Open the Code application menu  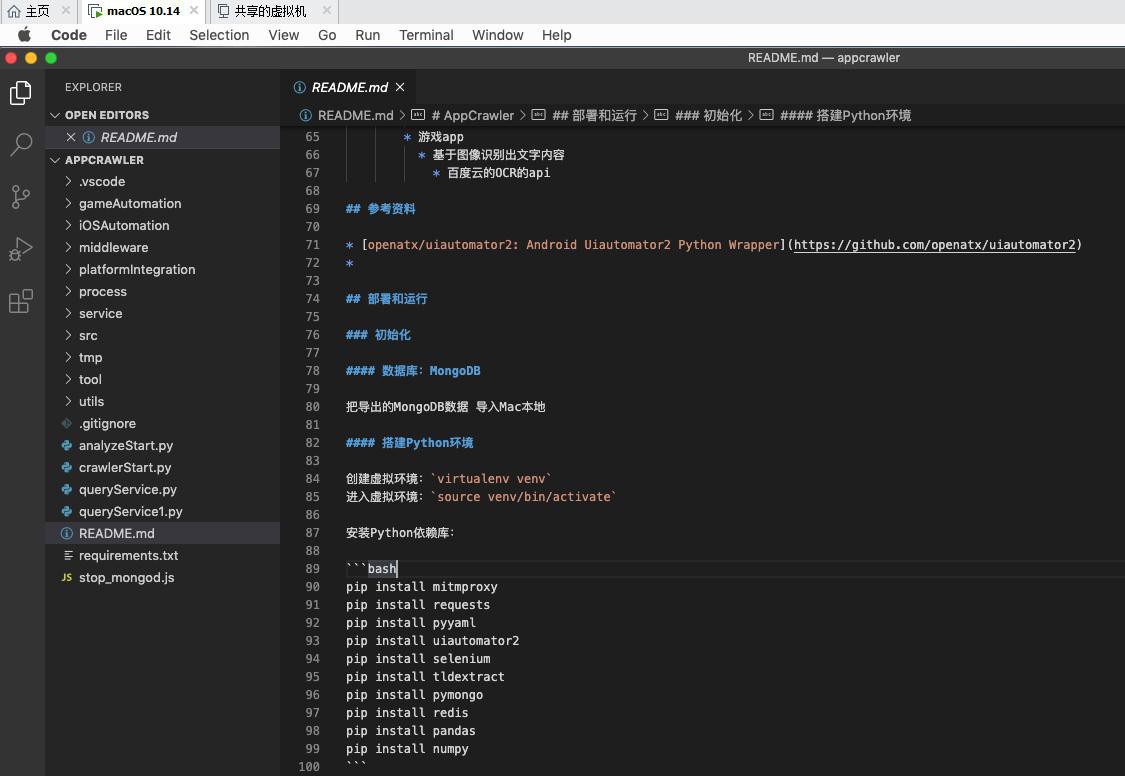click(69, 35)
